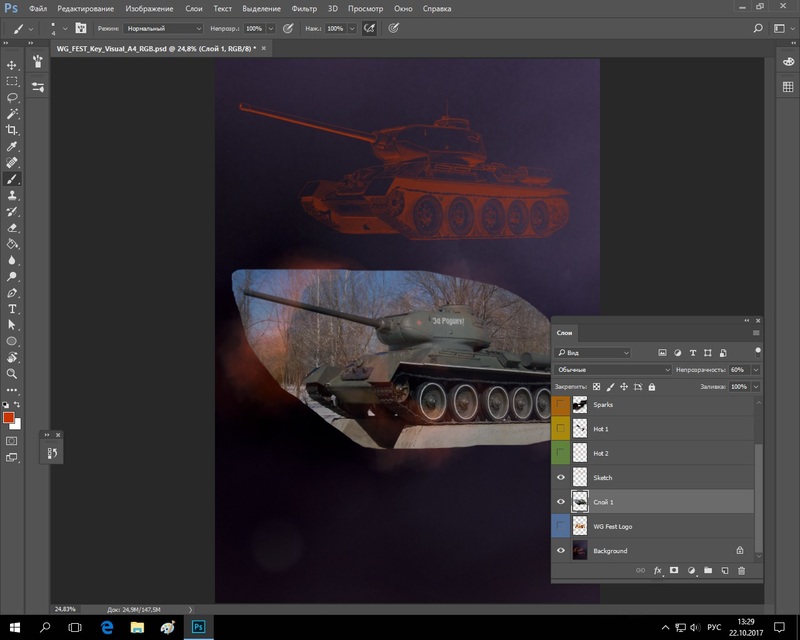This screenshot has width=800, height=640.
Task: Open the Изображение menu
Action: click(x=149, y=9)
